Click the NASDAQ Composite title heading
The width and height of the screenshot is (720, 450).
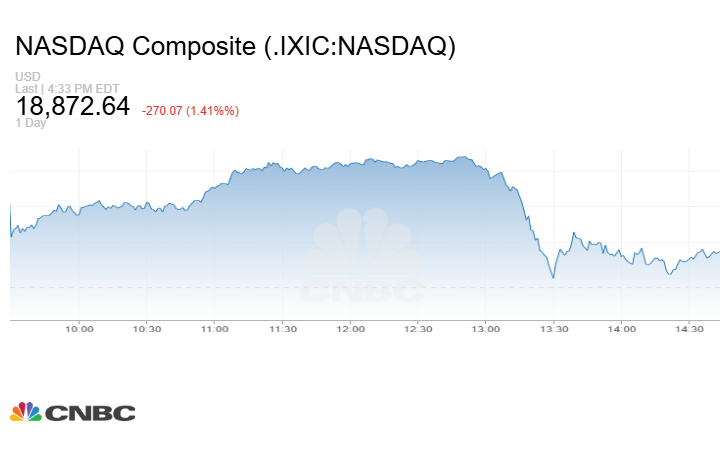coord(236,46)
